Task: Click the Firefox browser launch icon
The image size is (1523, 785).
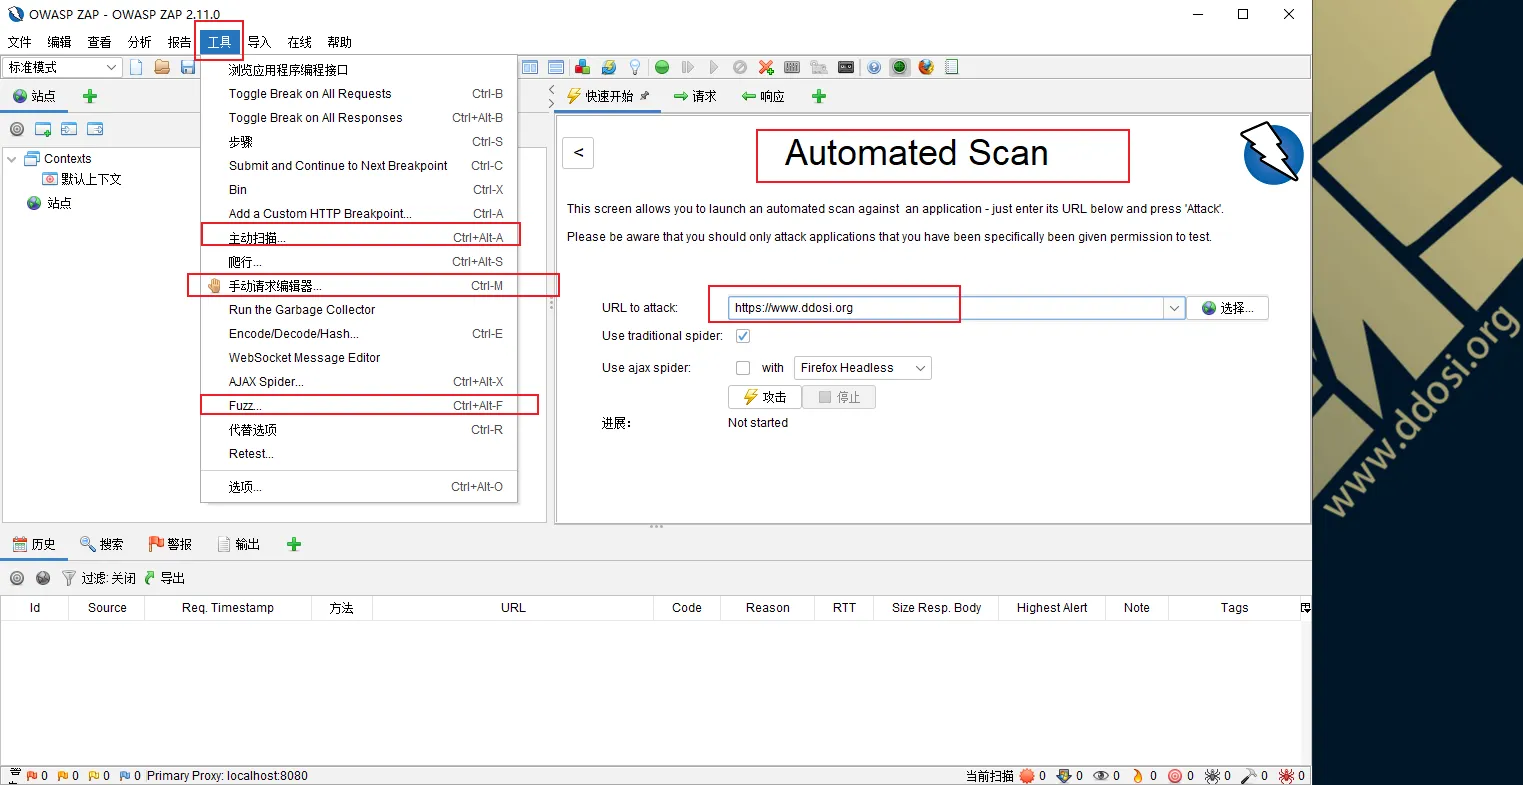Action: point(926,67)
